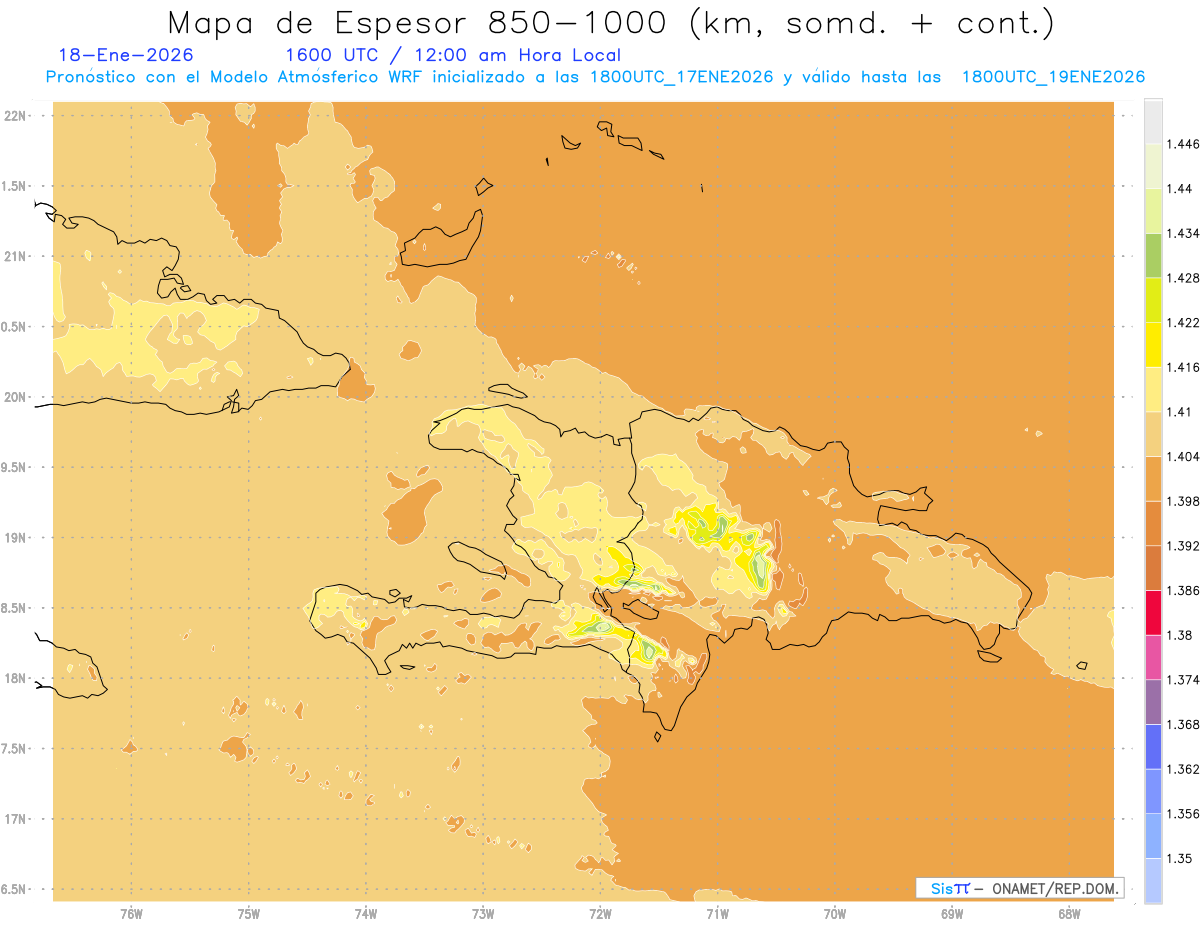Click the '1.44' colorbar value
This screenshot has height=927, width=1200.
1179,189
